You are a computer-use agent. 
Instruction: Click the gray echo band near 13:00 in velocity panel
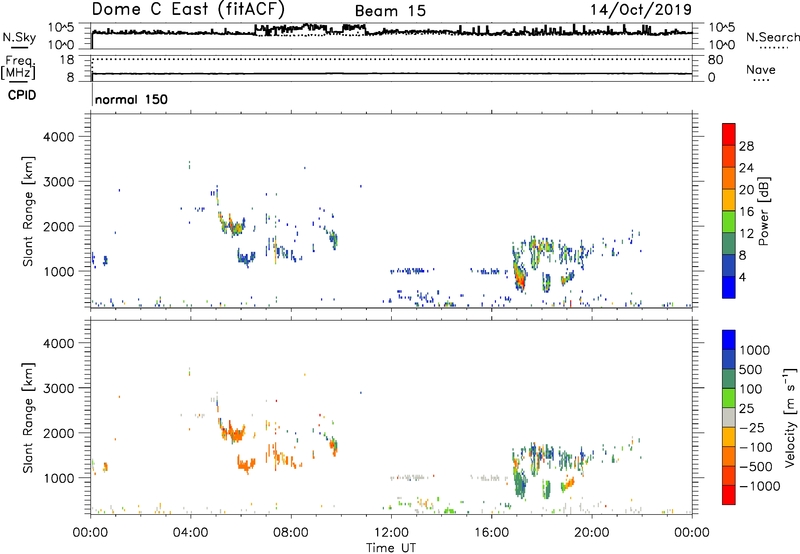point(411,478)
